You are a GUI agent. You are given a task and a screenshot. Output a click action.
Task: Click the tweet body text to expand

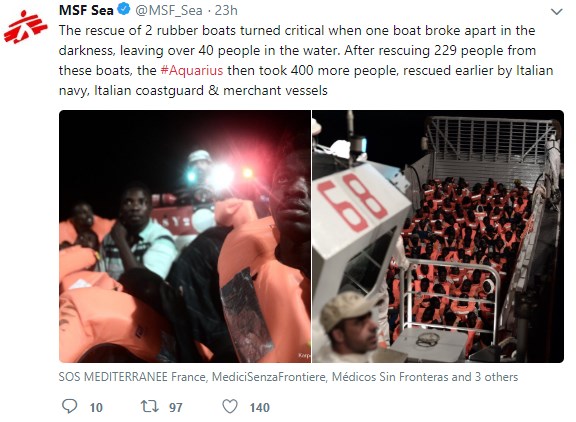tap(306, 60)
